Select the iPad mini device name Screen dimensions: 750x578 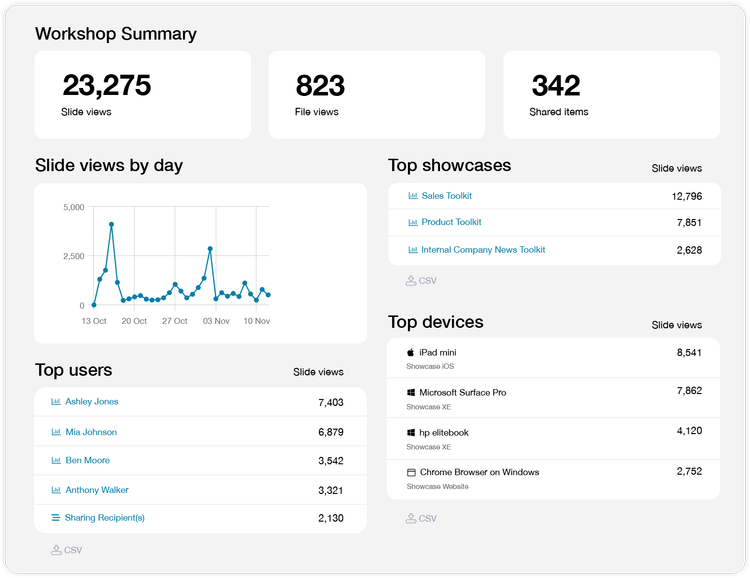click(x=438, y=353)
